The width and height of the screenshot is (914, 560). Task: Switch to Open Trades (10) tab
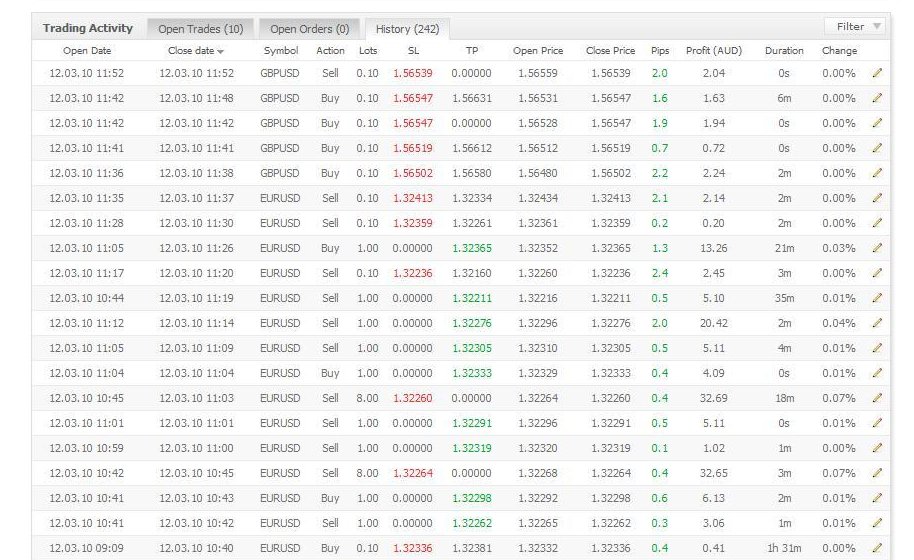pyautogui.click(x=200, y=29)
